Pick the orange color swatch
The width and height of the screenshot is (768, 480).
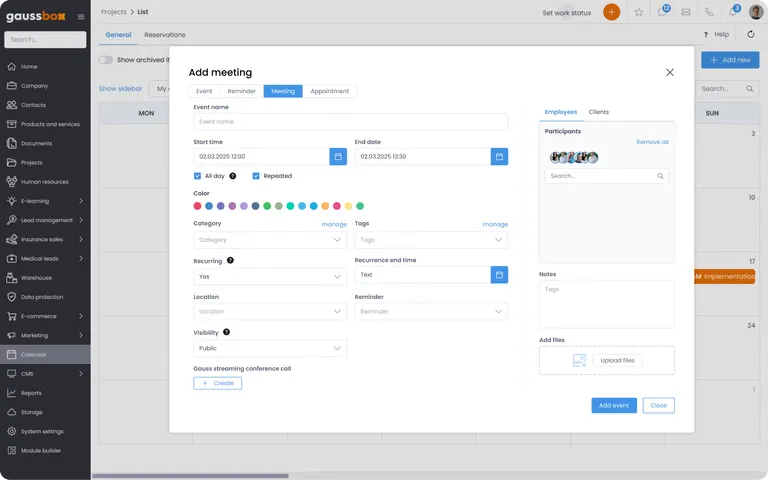pos(325,206)
